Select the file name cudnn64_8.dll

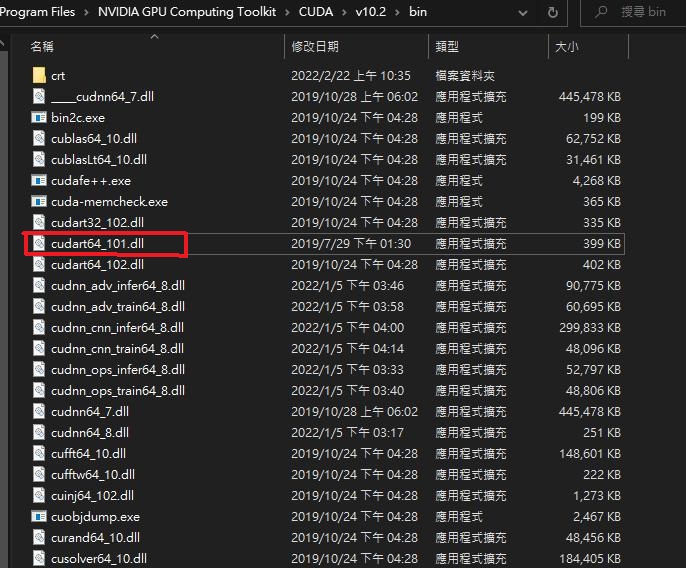(x=90, y=432)
